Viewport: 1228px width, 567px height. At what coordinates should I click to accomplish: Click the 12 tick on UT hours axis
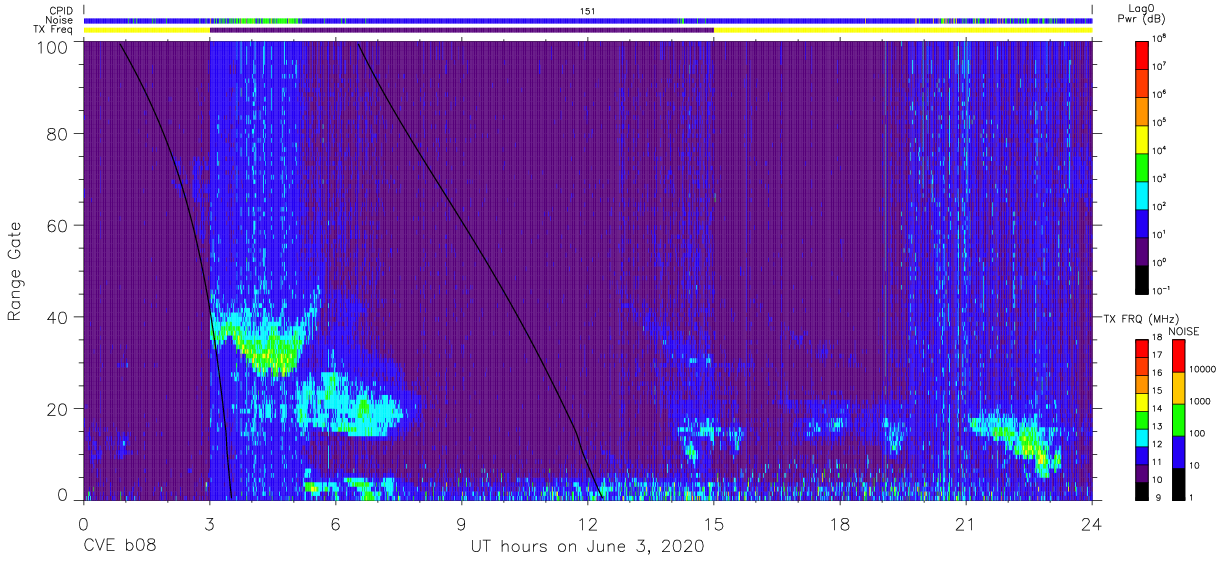point(588,523)
